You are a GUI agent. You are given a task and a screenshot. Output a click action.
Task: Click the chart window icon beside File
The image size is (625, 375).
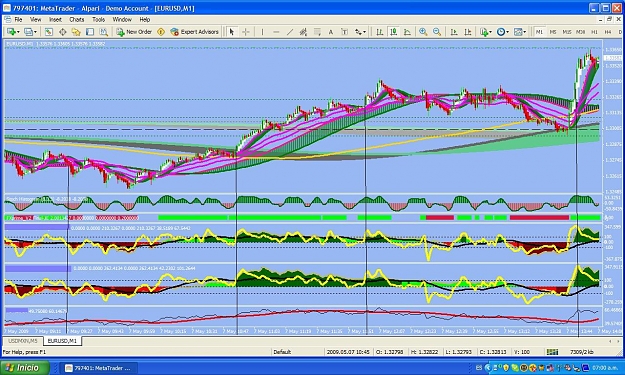coord(7,19)
